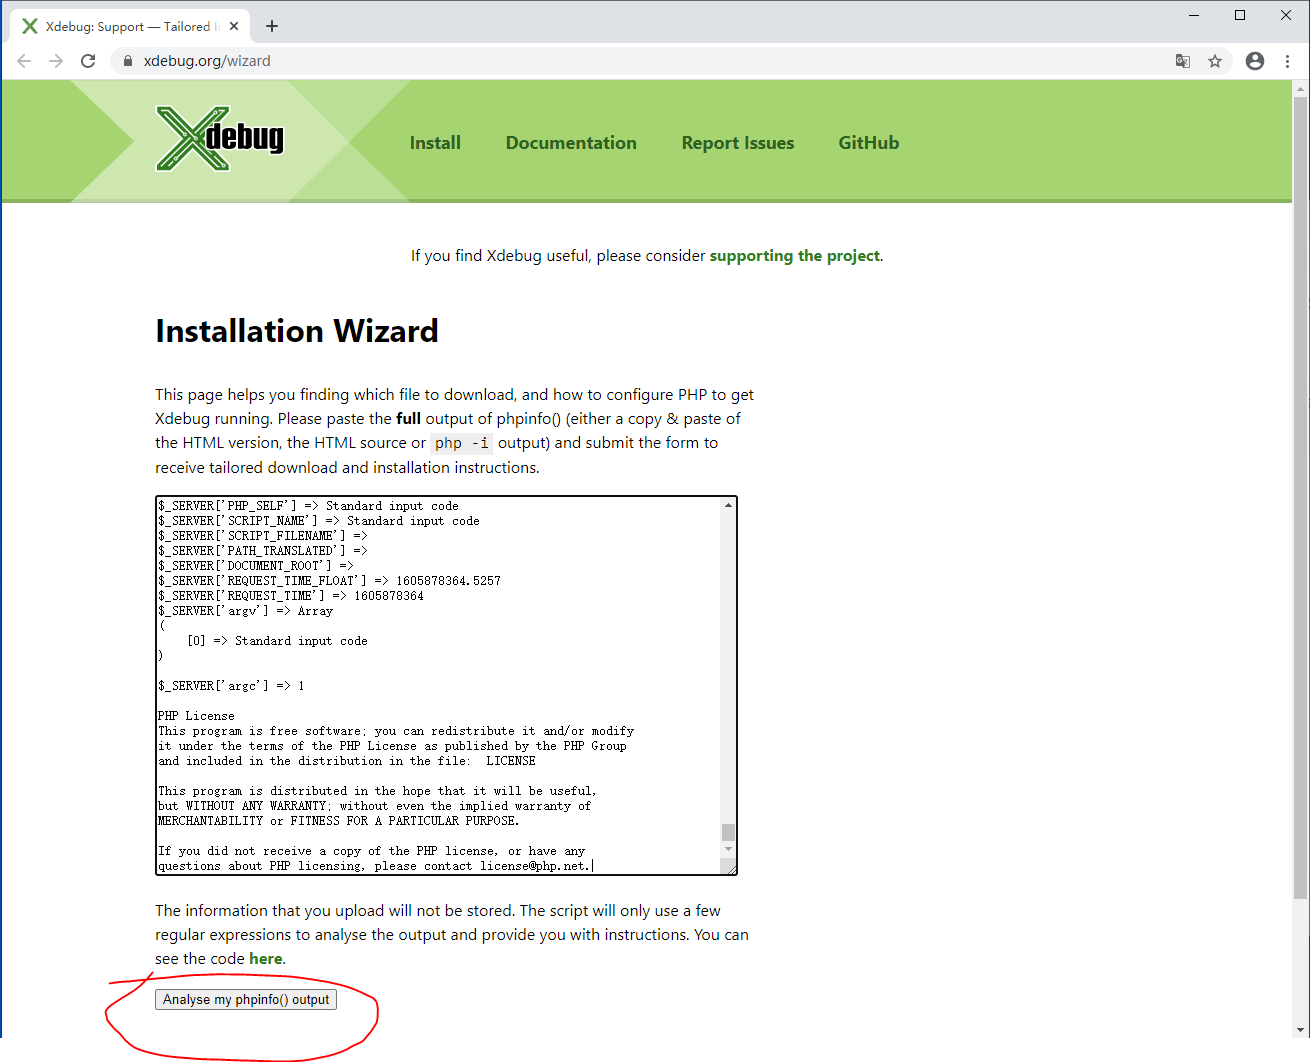Click the padlock site security icon

(x=126, y=60)
